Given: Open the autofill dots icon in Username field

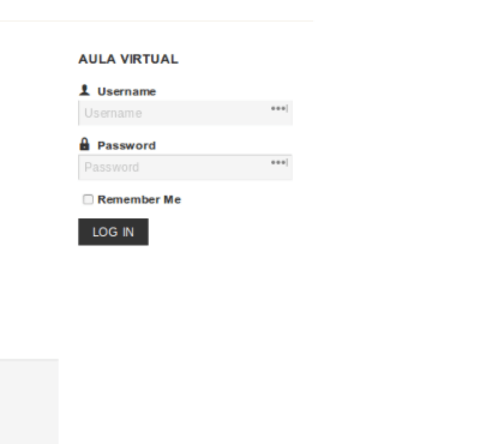Looking at the screenshot, I should [x=279, y=108].
